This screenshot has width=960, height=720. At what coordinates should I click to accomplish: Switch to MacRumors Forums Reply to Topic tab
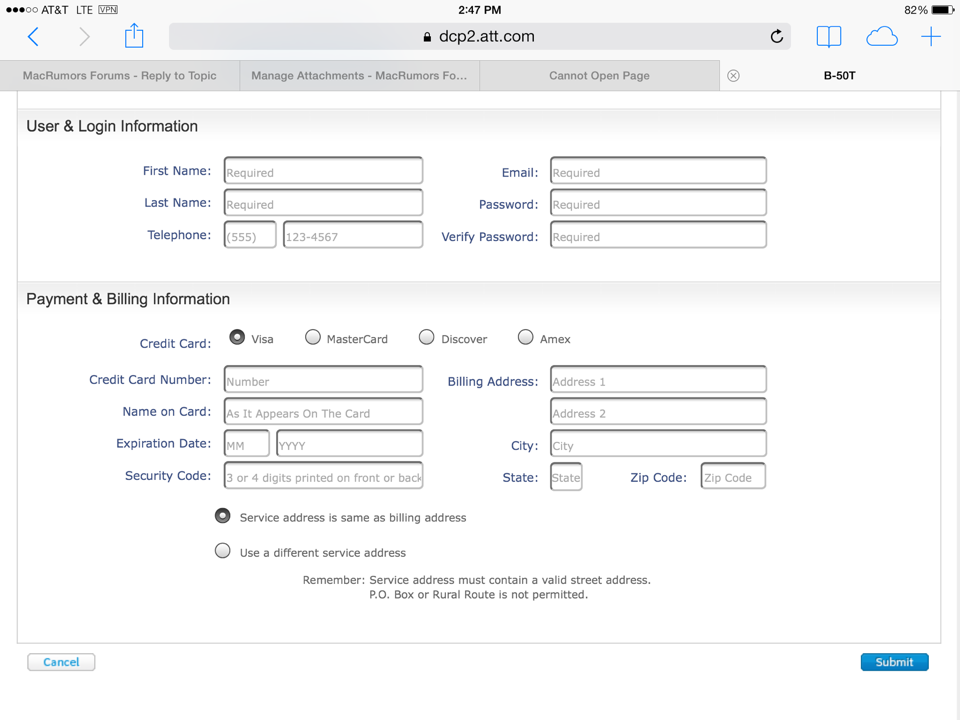coord(120,75)
